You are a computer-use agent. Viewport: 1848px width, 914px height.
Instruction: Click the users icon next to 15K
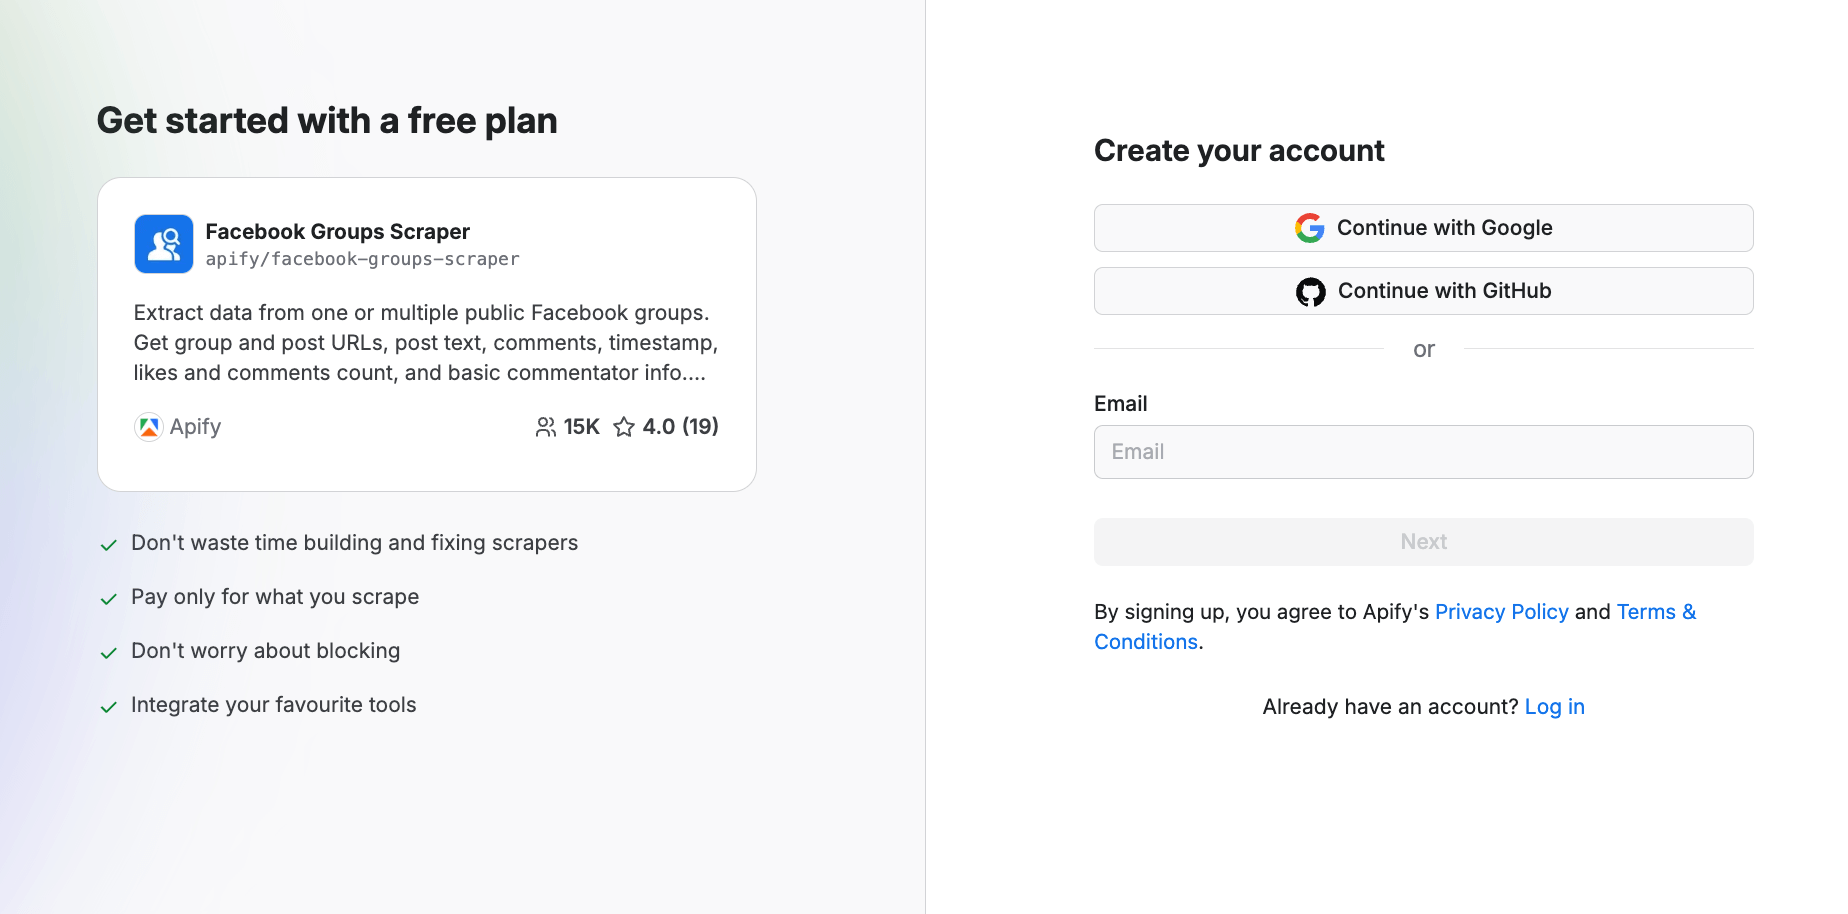[x=546, y=426]
